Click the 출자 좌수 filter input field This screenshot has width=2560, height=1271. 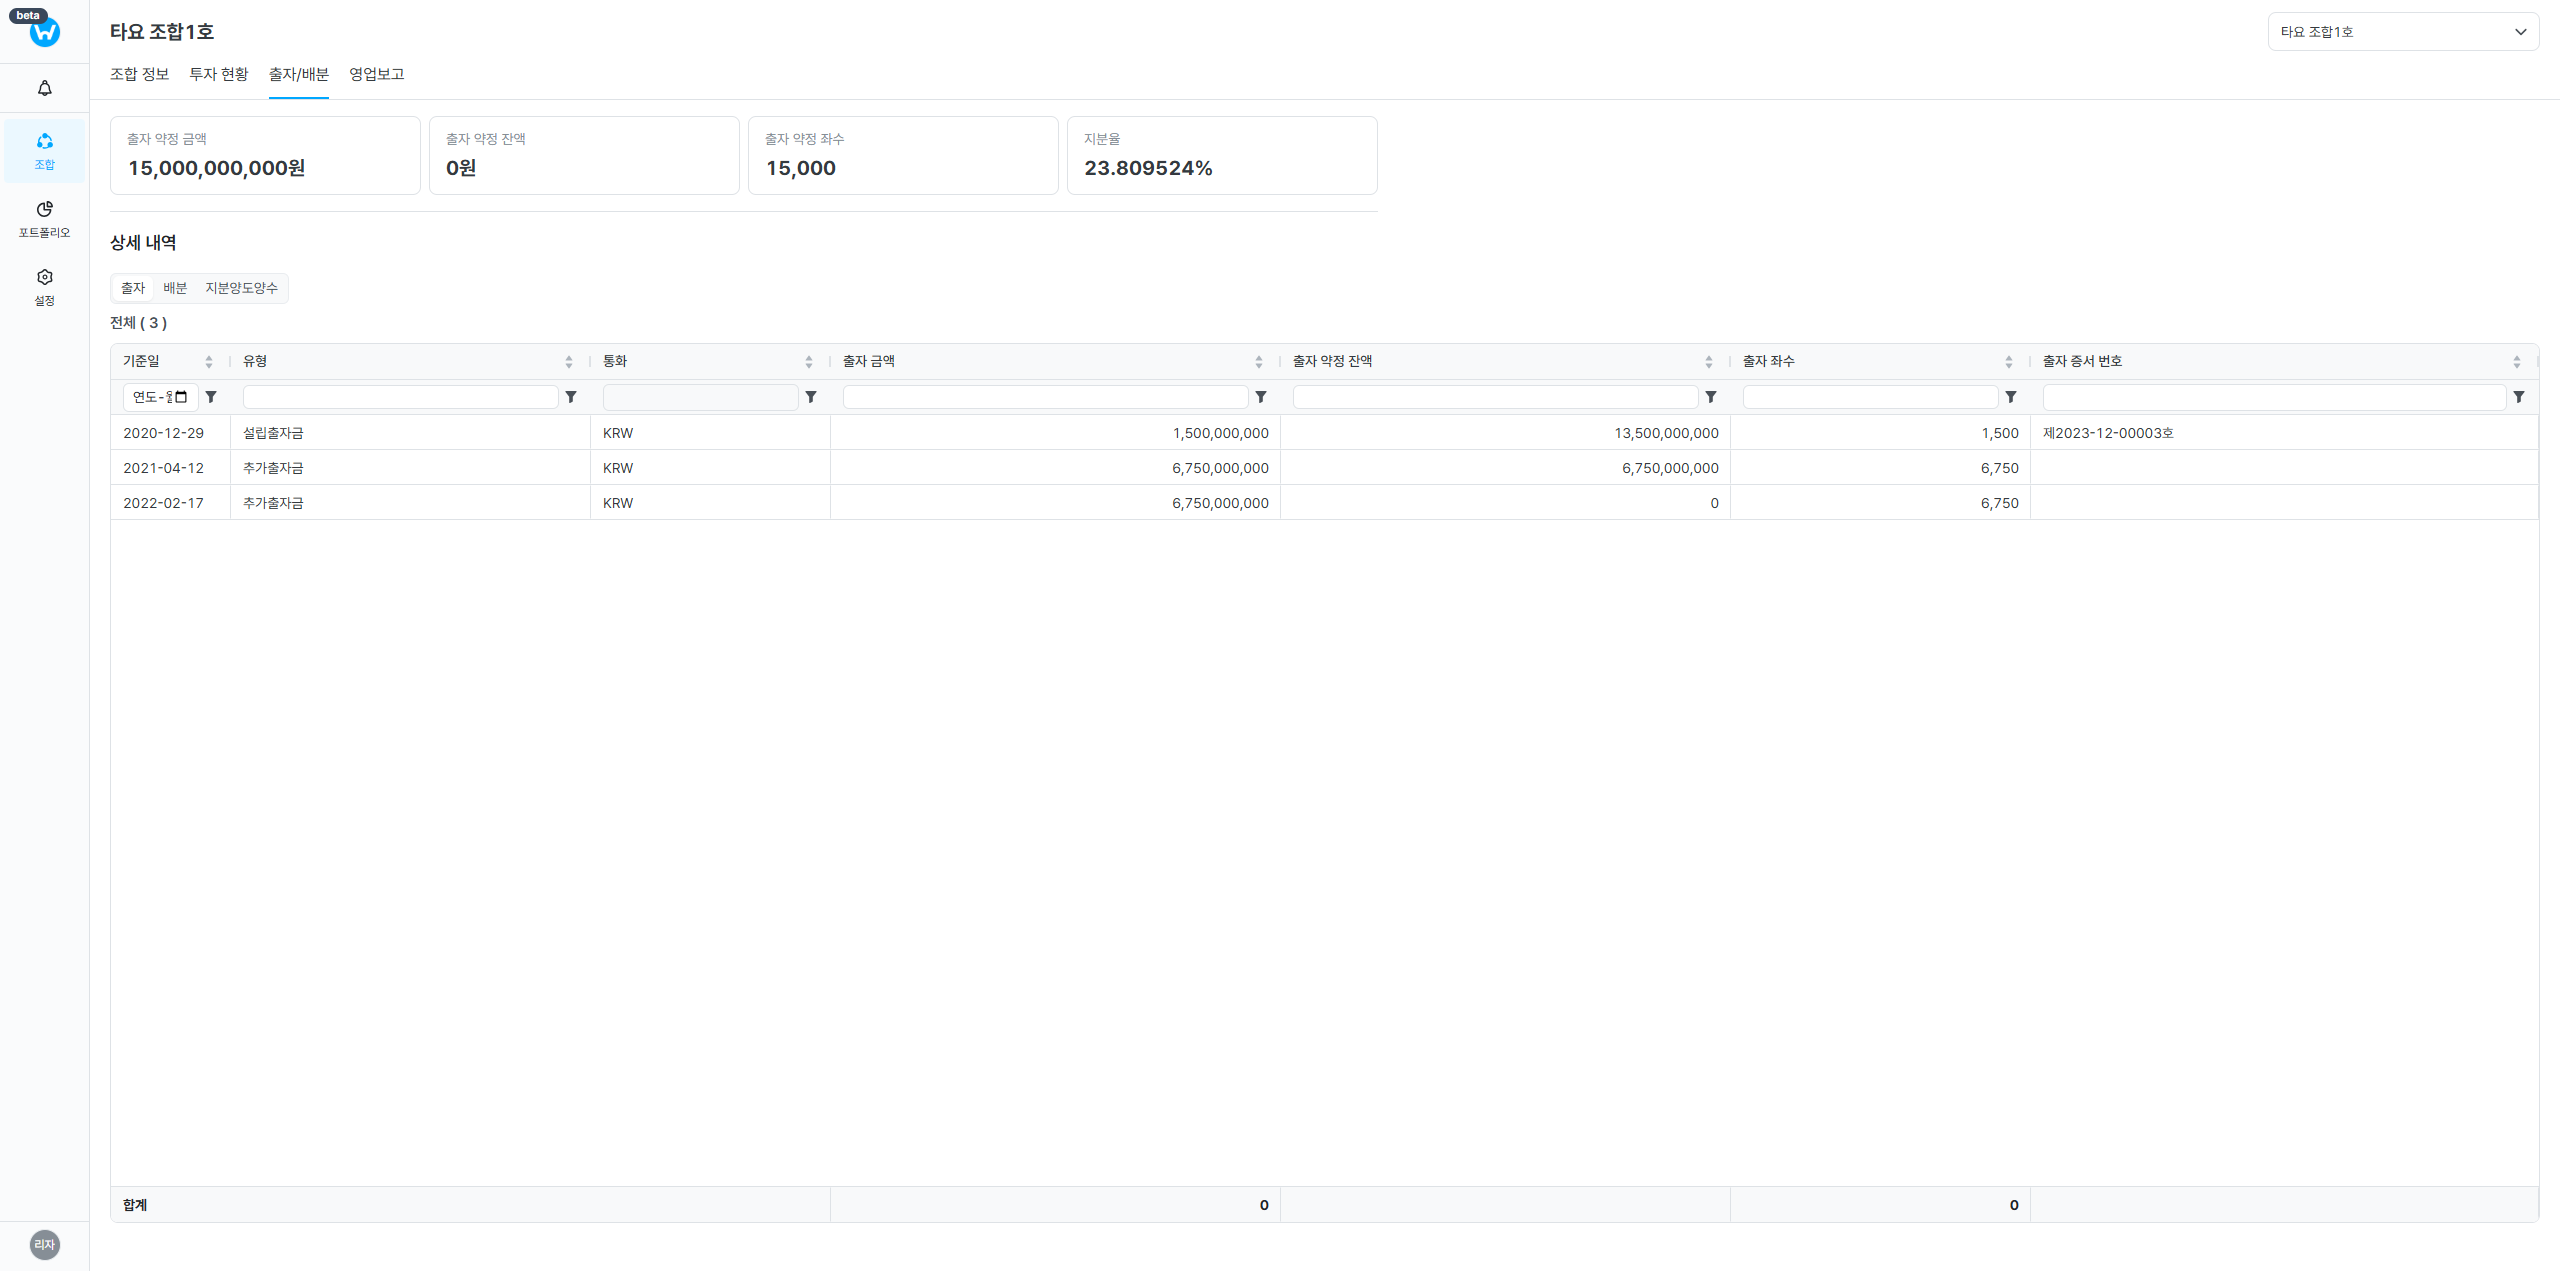(1869, 397)
